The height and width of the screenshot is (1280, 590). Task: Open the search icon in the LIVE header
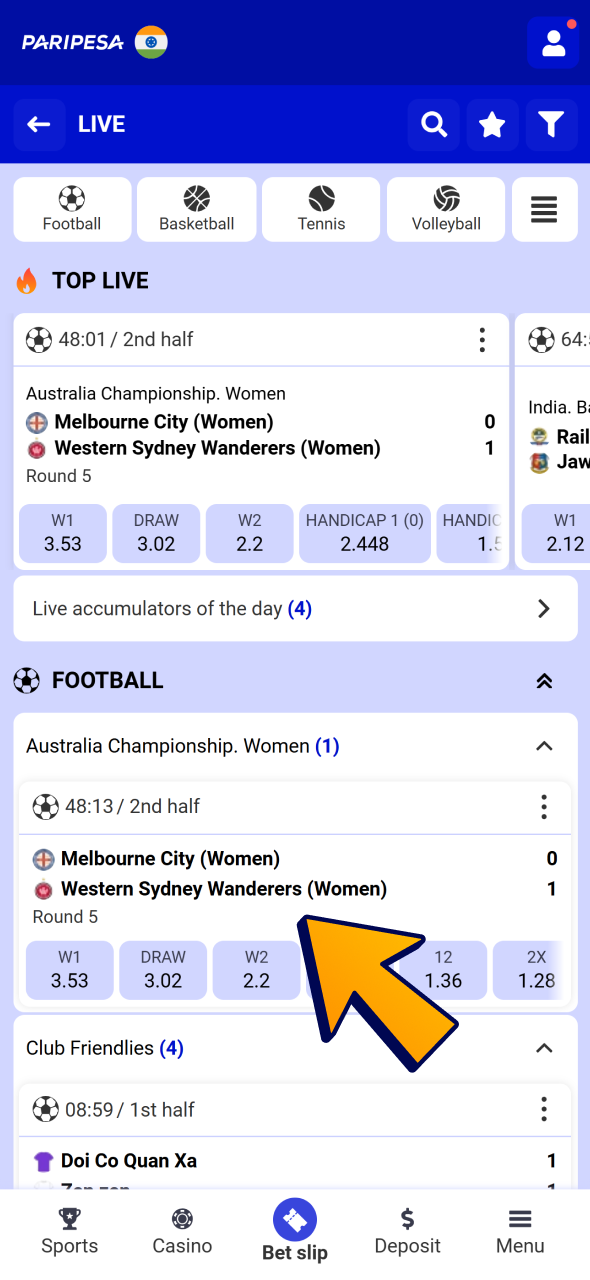tap(433, 124)
